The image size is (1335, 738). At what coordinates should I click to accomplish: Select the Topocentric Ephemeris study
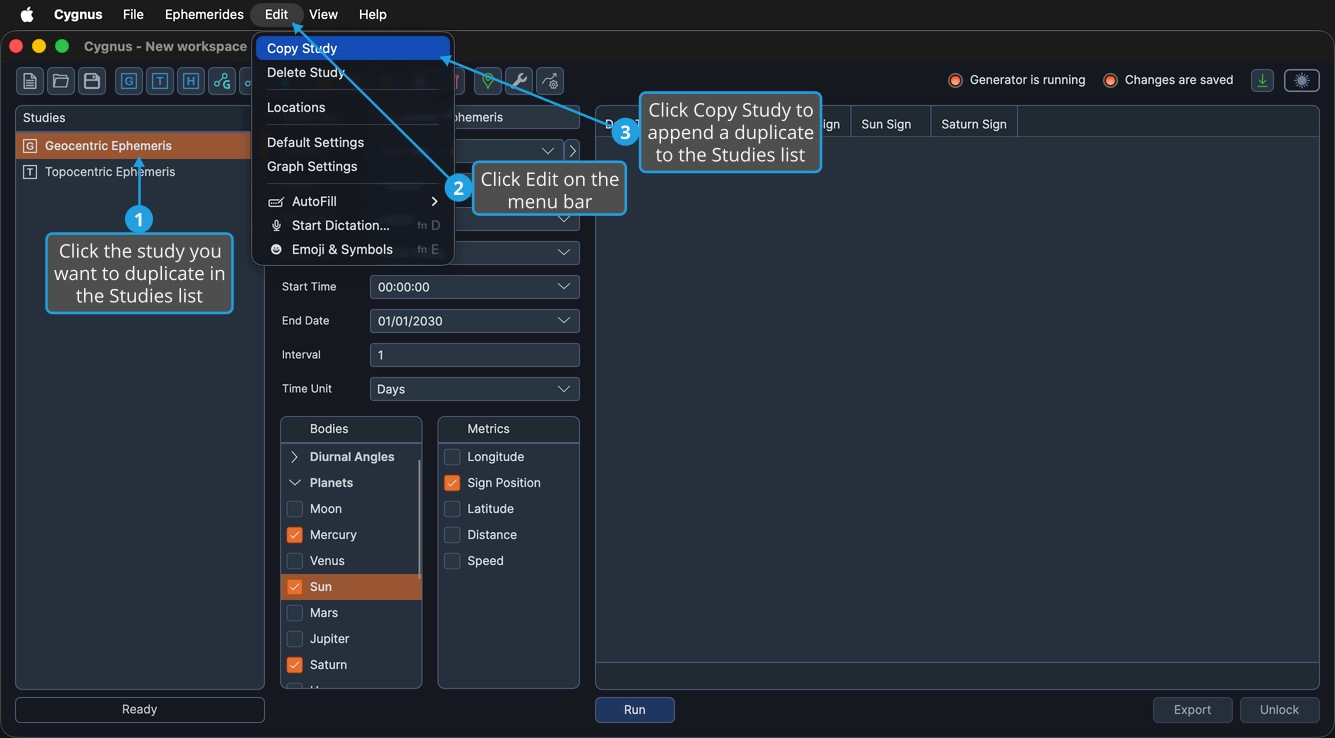[133, 172]
